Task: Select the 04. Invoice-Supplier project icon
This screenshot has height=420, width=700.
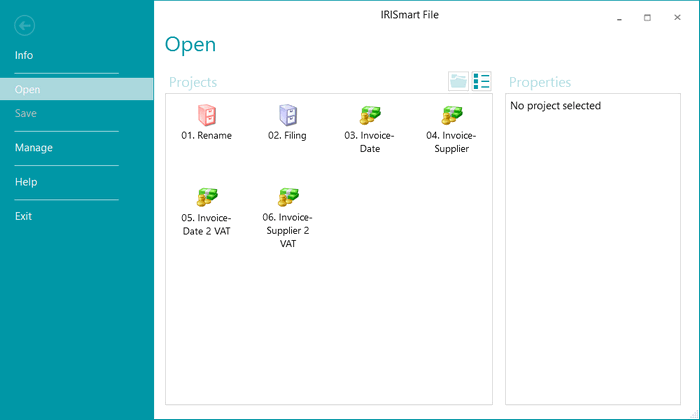Action: [x=451, y=115]
